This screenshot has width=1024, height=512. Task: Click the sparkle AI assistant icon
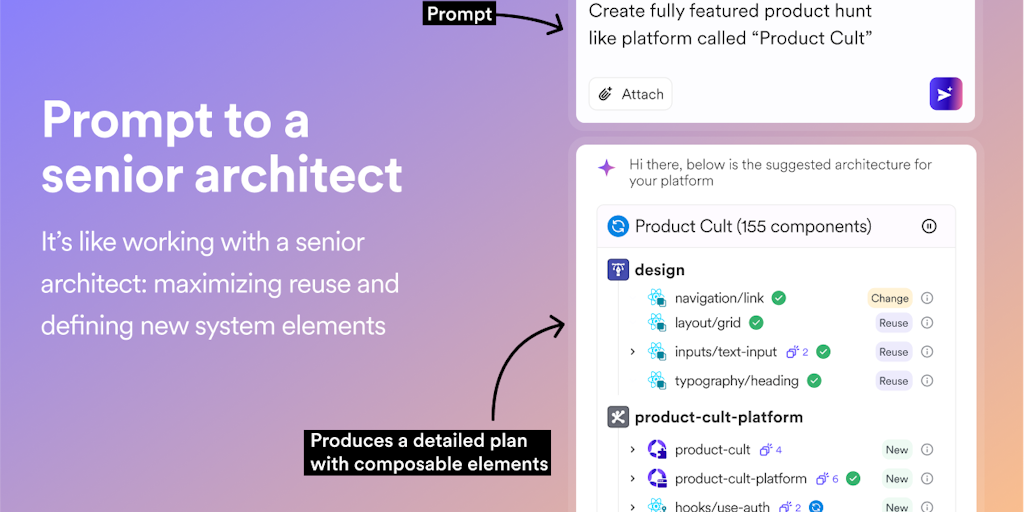point(606,168)
